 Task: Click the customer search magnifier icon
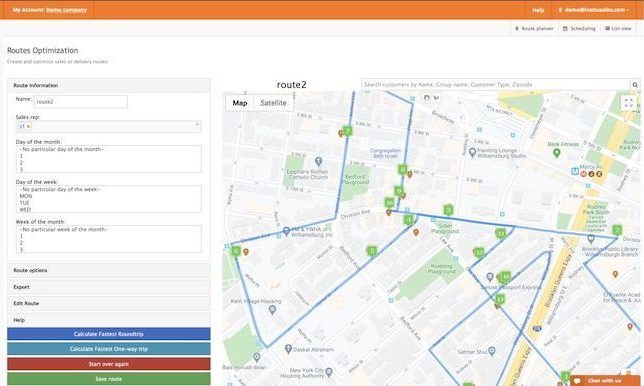point(635,85)
